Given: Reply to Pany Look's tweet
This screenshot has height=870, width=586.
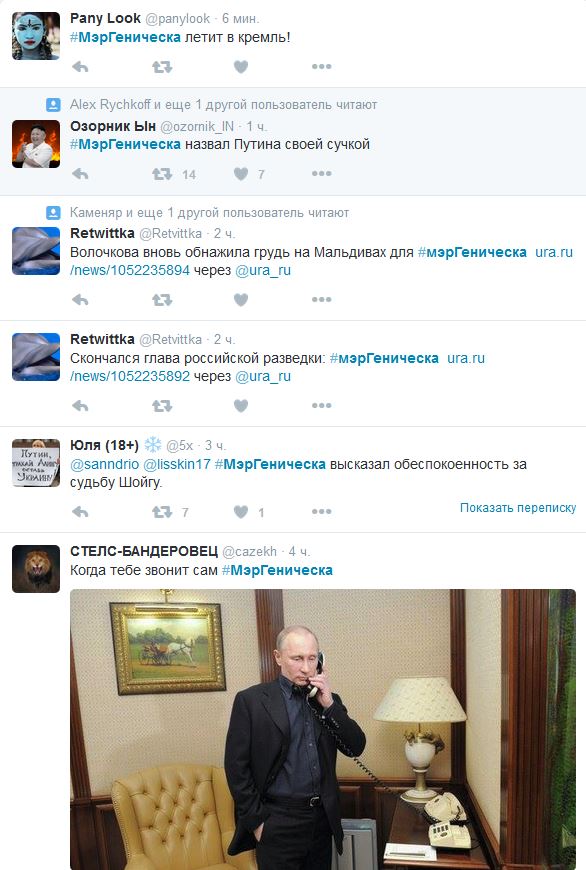Looking at the screenshot, I should click(x=80, y=67).
